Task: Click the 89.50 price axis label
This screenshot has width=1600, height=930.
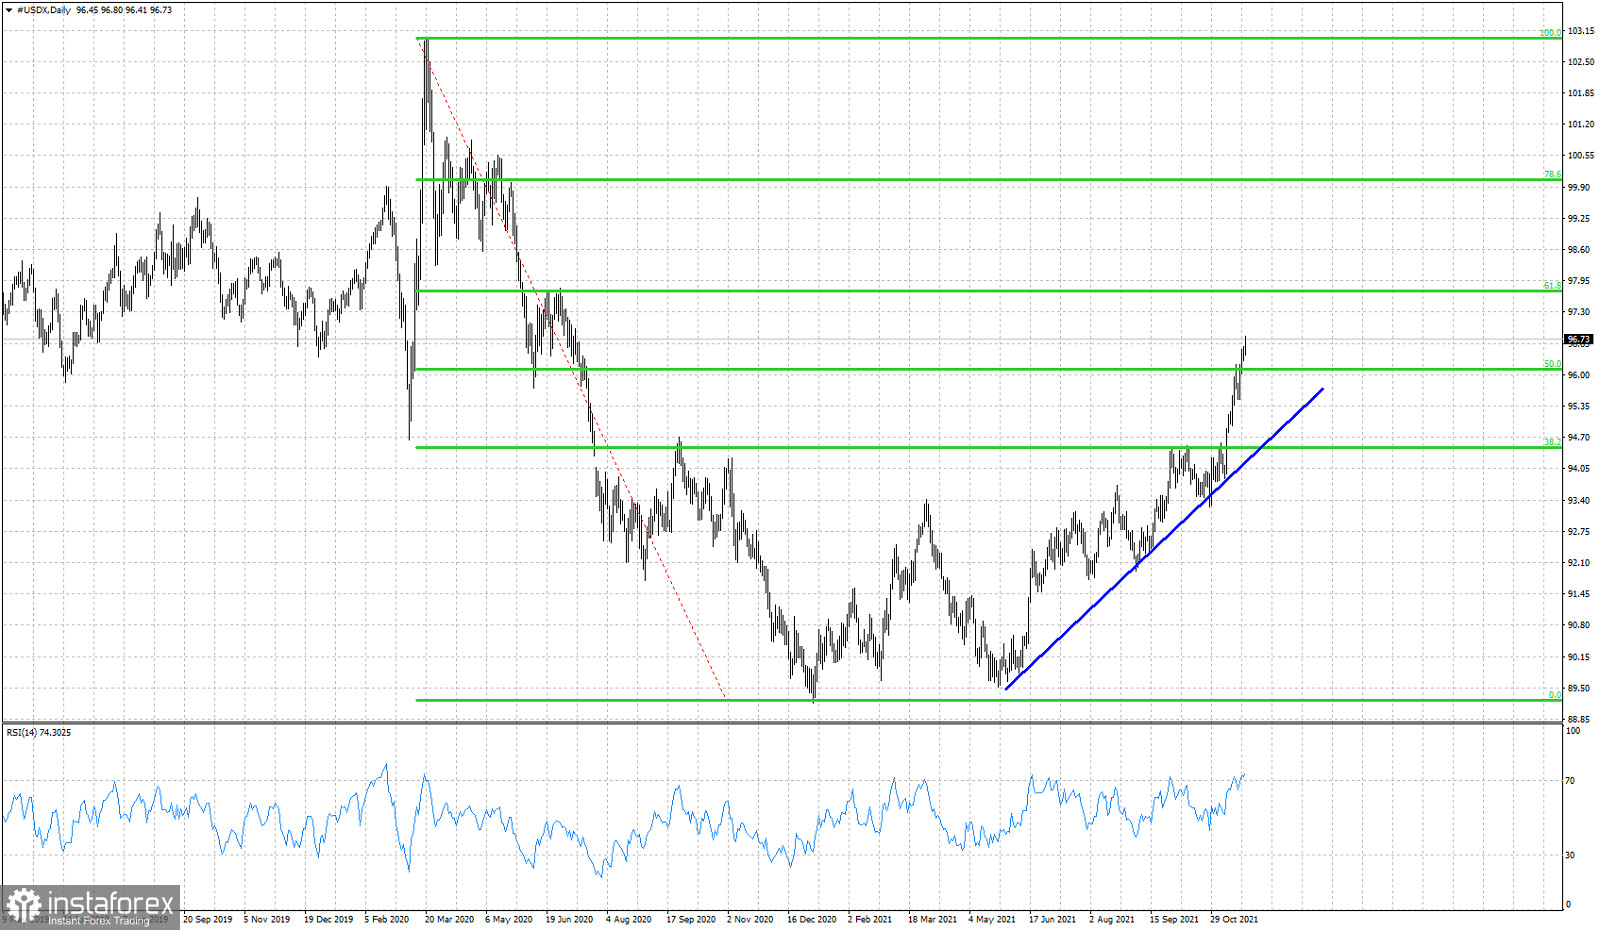Action: [1579, 689]
